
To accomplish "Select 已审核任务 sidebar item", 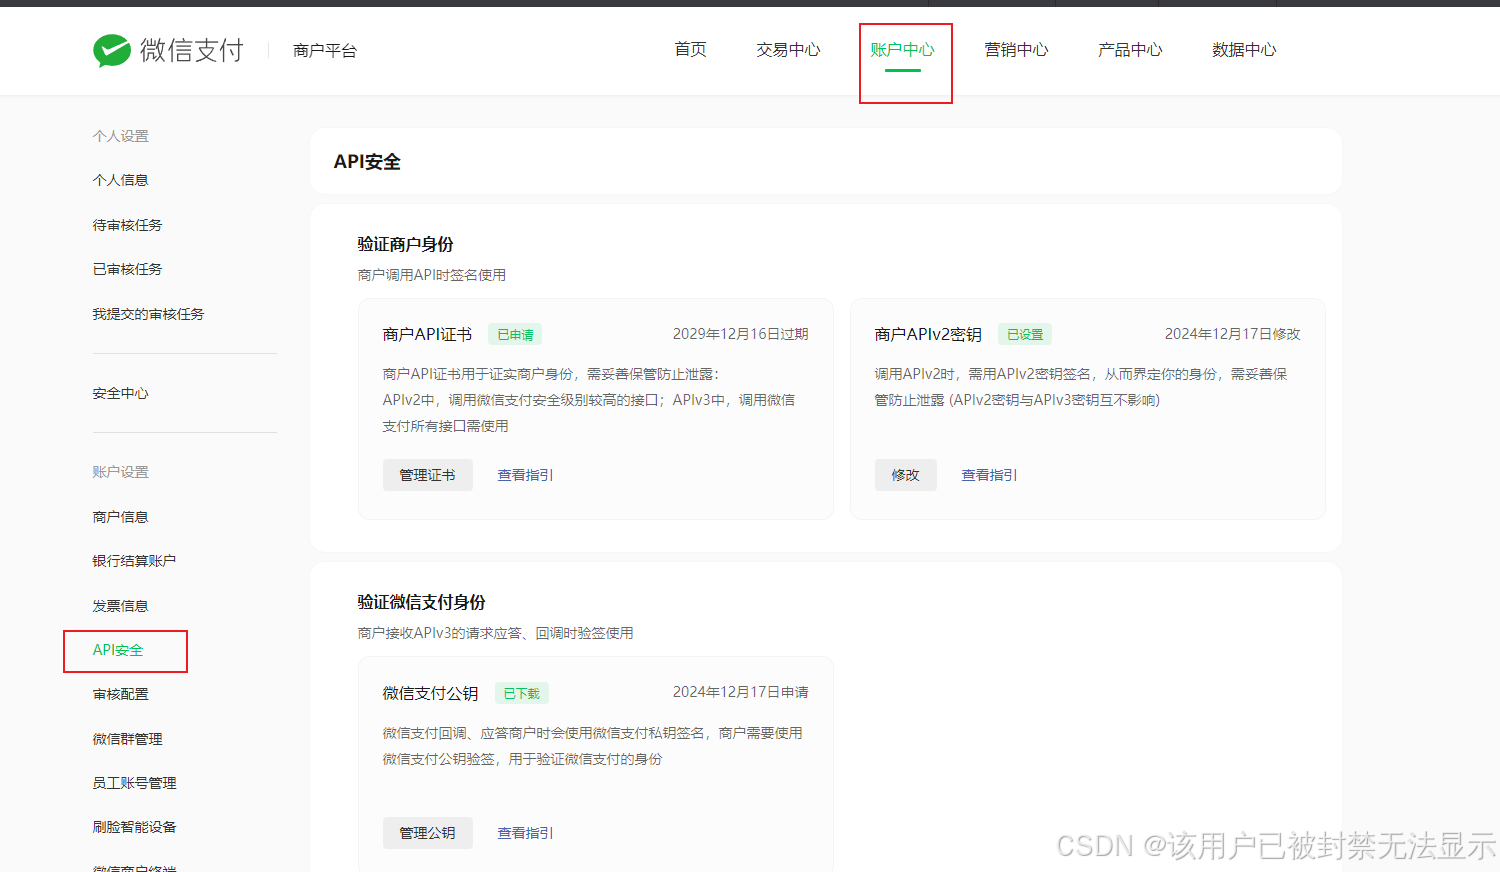I will coord(128,269).
